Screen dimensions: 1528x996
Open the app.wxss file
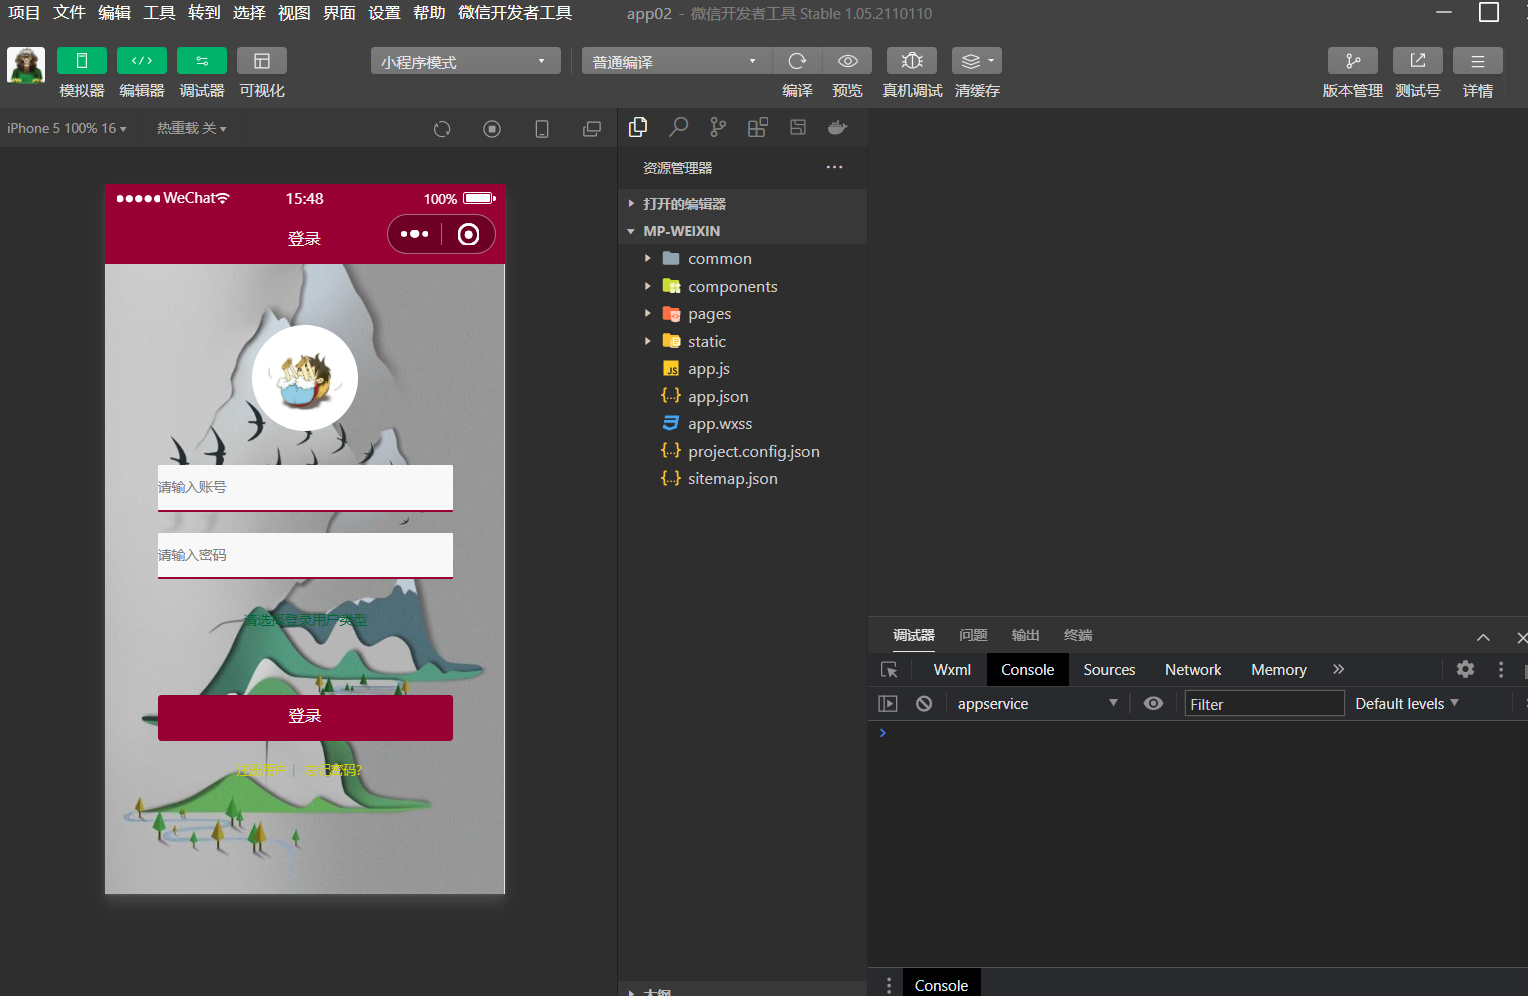tap(742, 423)
